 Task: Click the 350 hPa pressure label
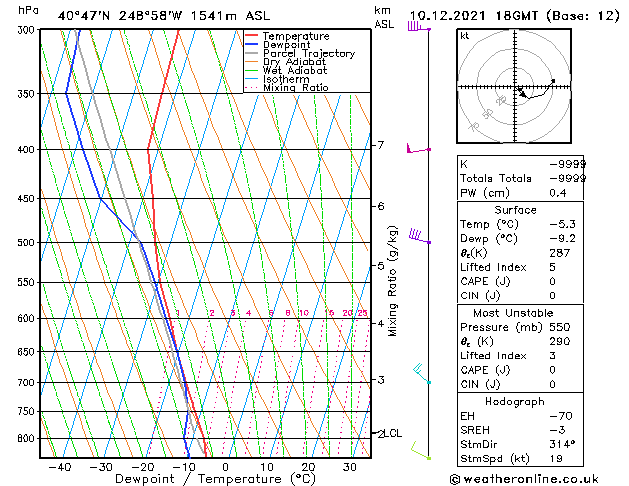(x=28, y=93)
